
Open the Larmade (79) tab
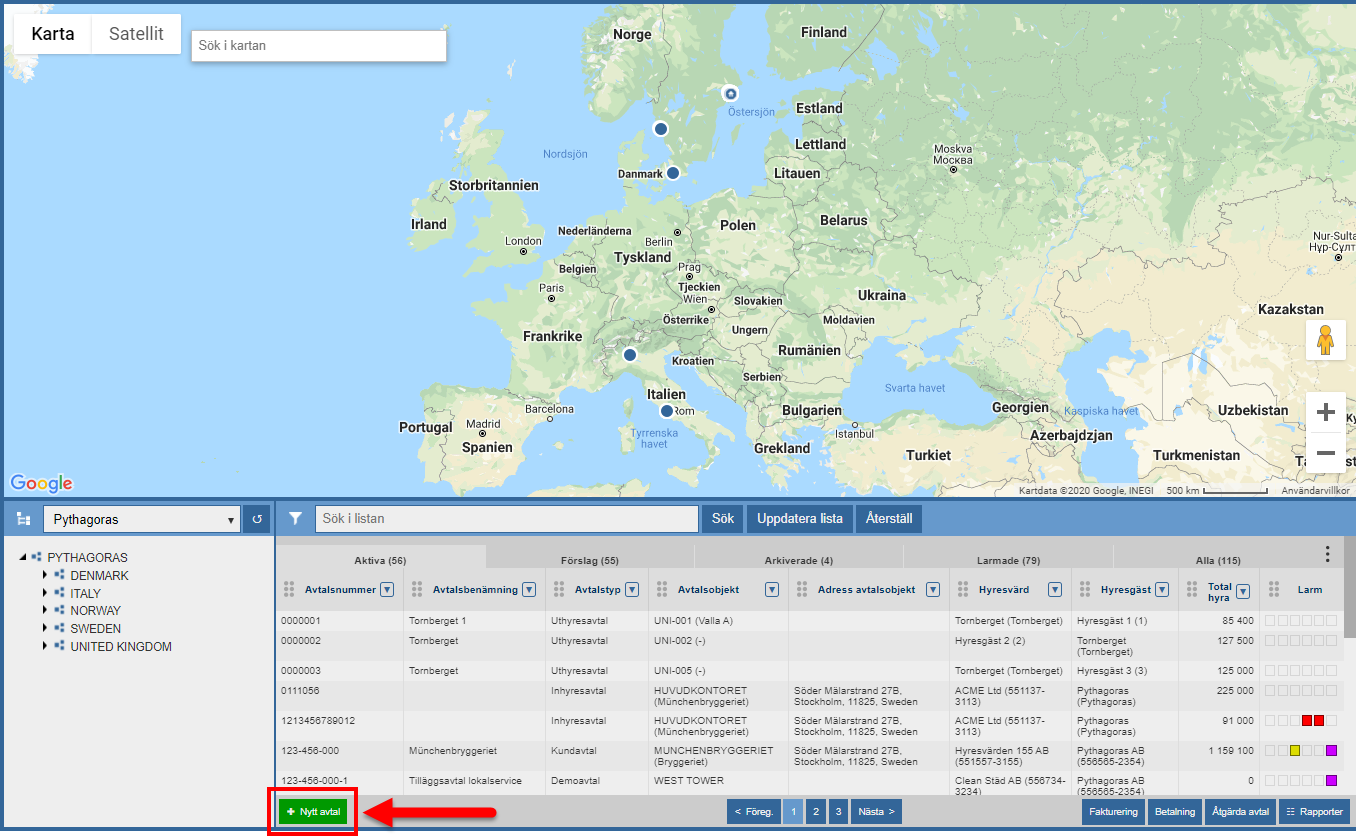1008,560
